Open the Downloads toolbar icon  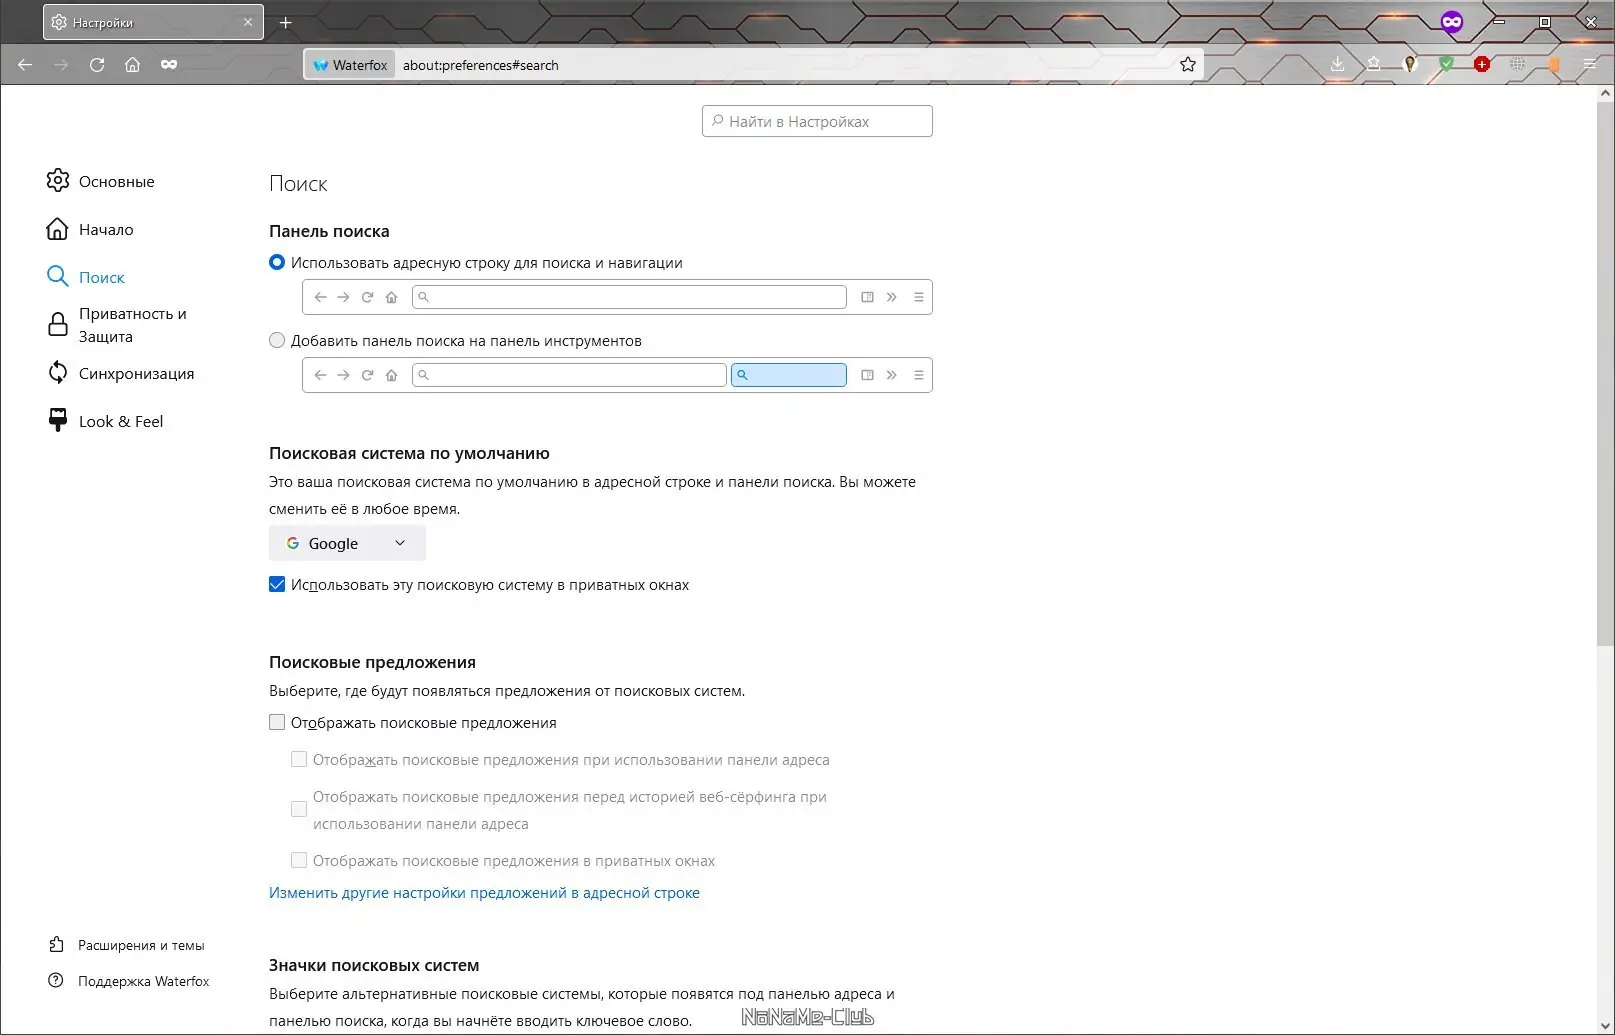(1338, 65)
